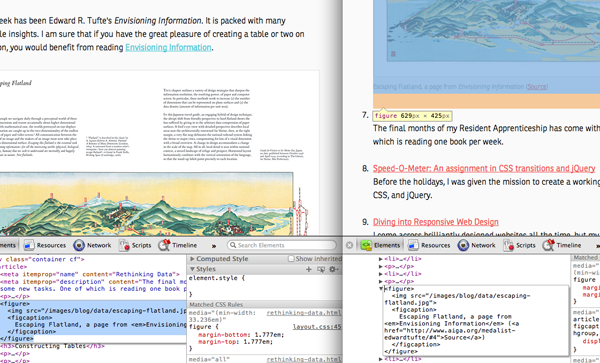Screen dimensions: 600x363
Task: Close the right inspector with X button
Action: [x=349, y=245]
